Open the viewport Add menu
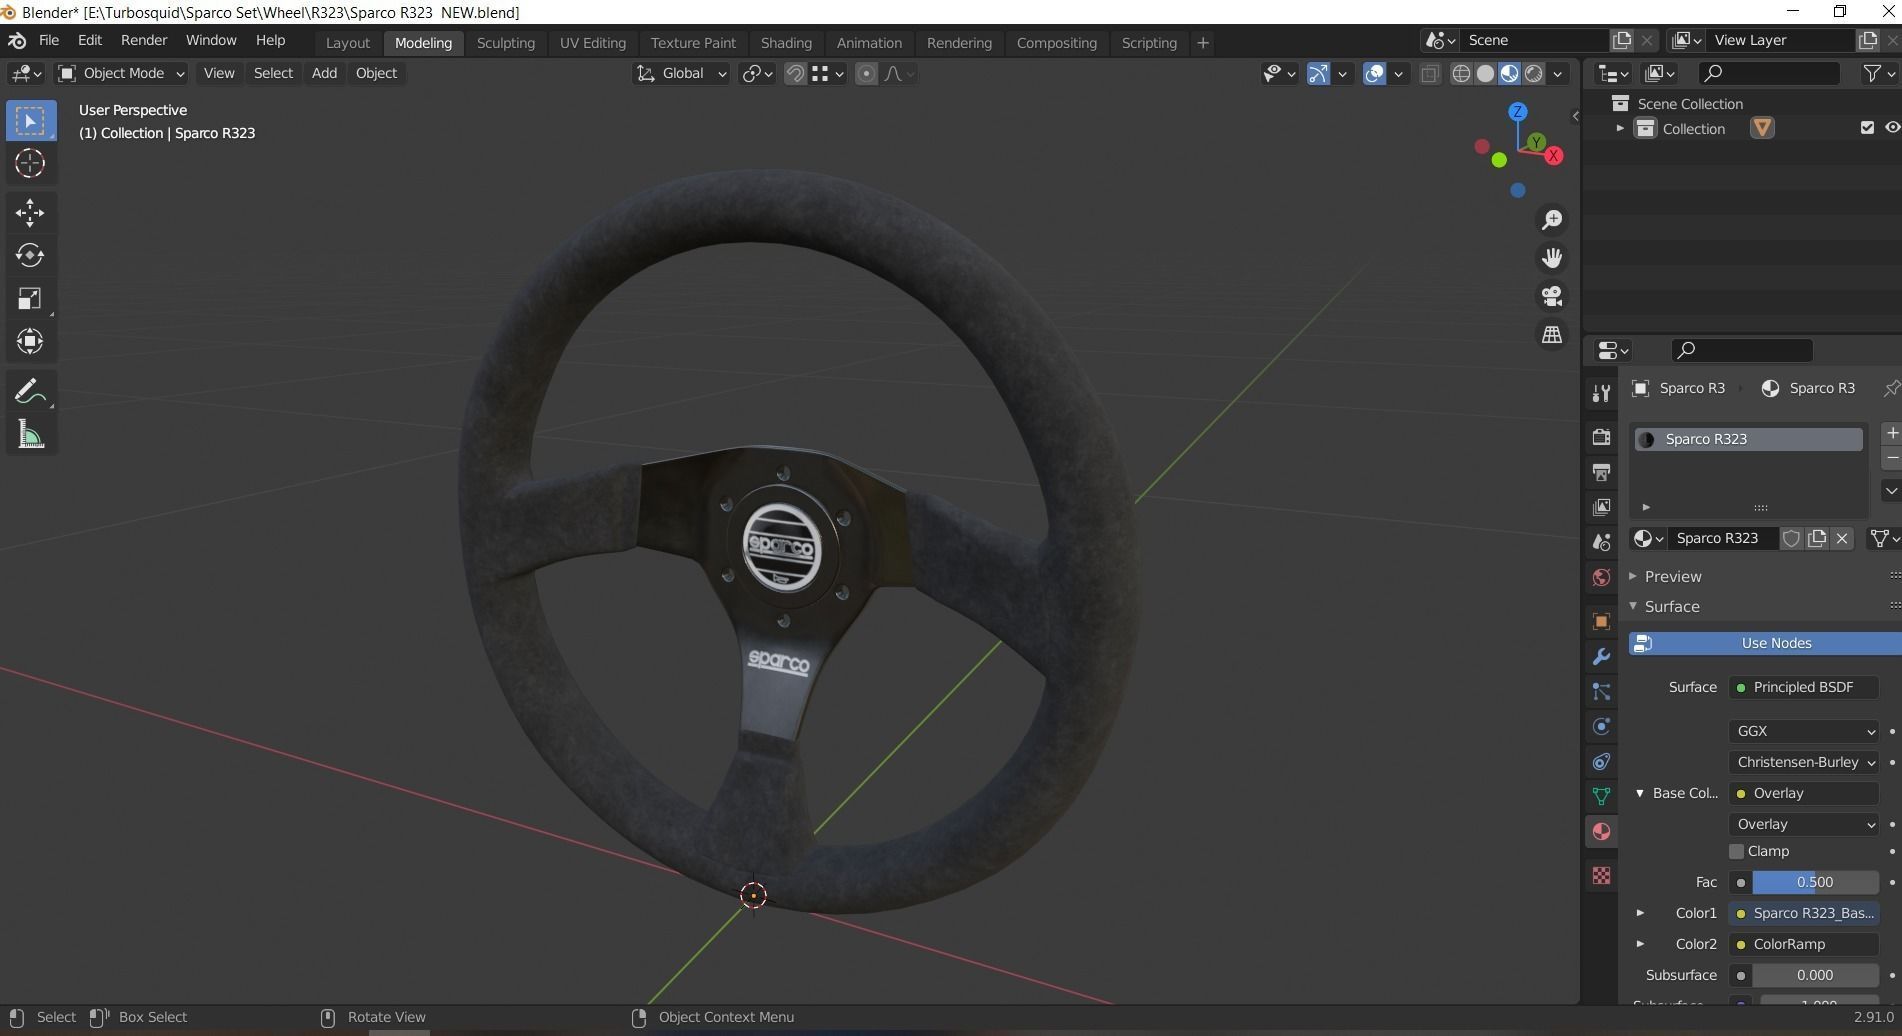The height and width of the screenshot is (1036, 1902). (324, 73)
